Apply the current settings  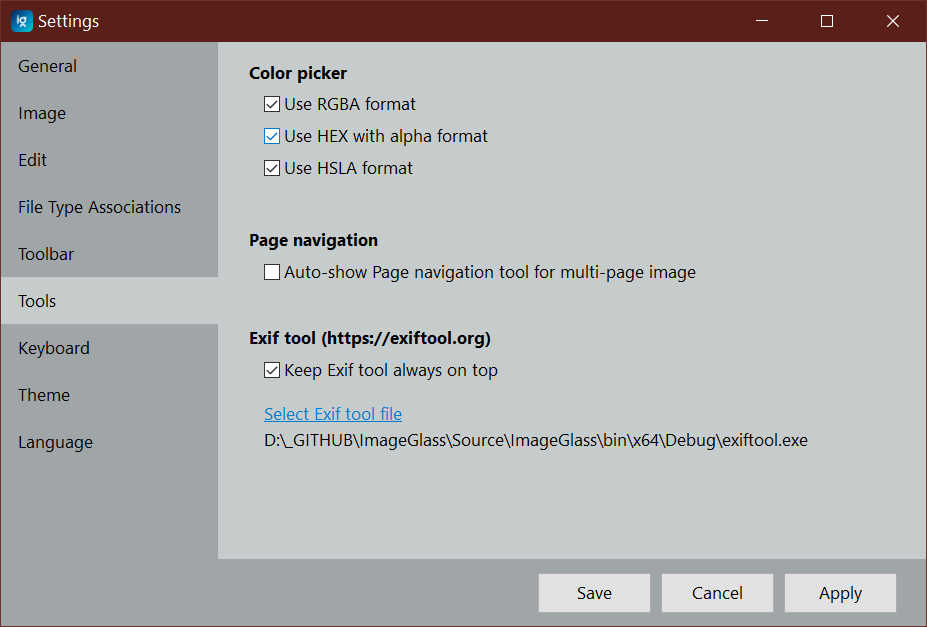840,592
